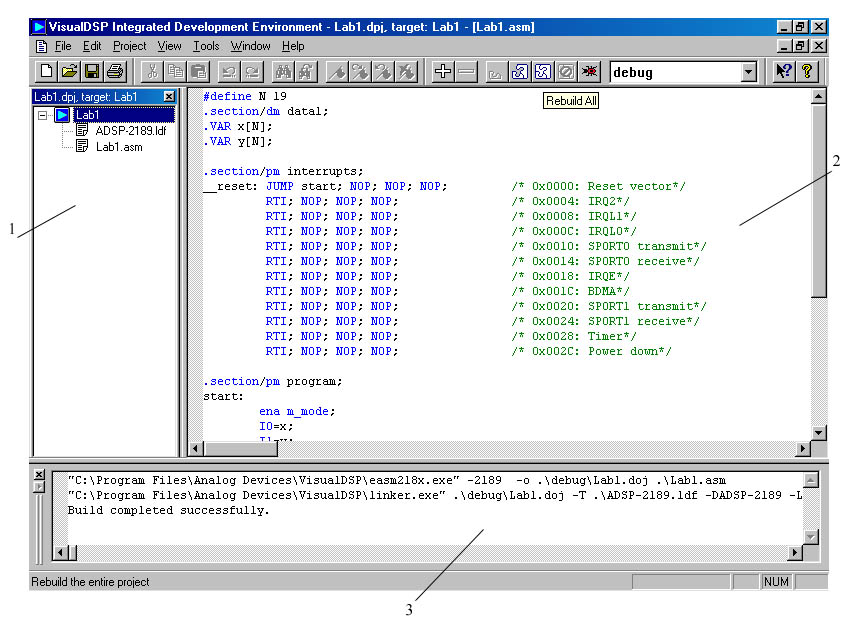Screen dimensions: 850x625
Task: Select ADSP-2189.ldf in the project tree
Action: pyautogui.click(x=131, y=131)
